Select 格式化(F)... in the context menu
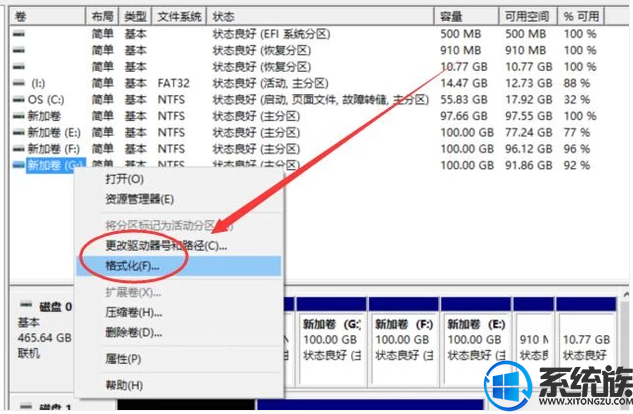Image resolution: width=633 pixels, height=414 pixels. click(132, 266)
